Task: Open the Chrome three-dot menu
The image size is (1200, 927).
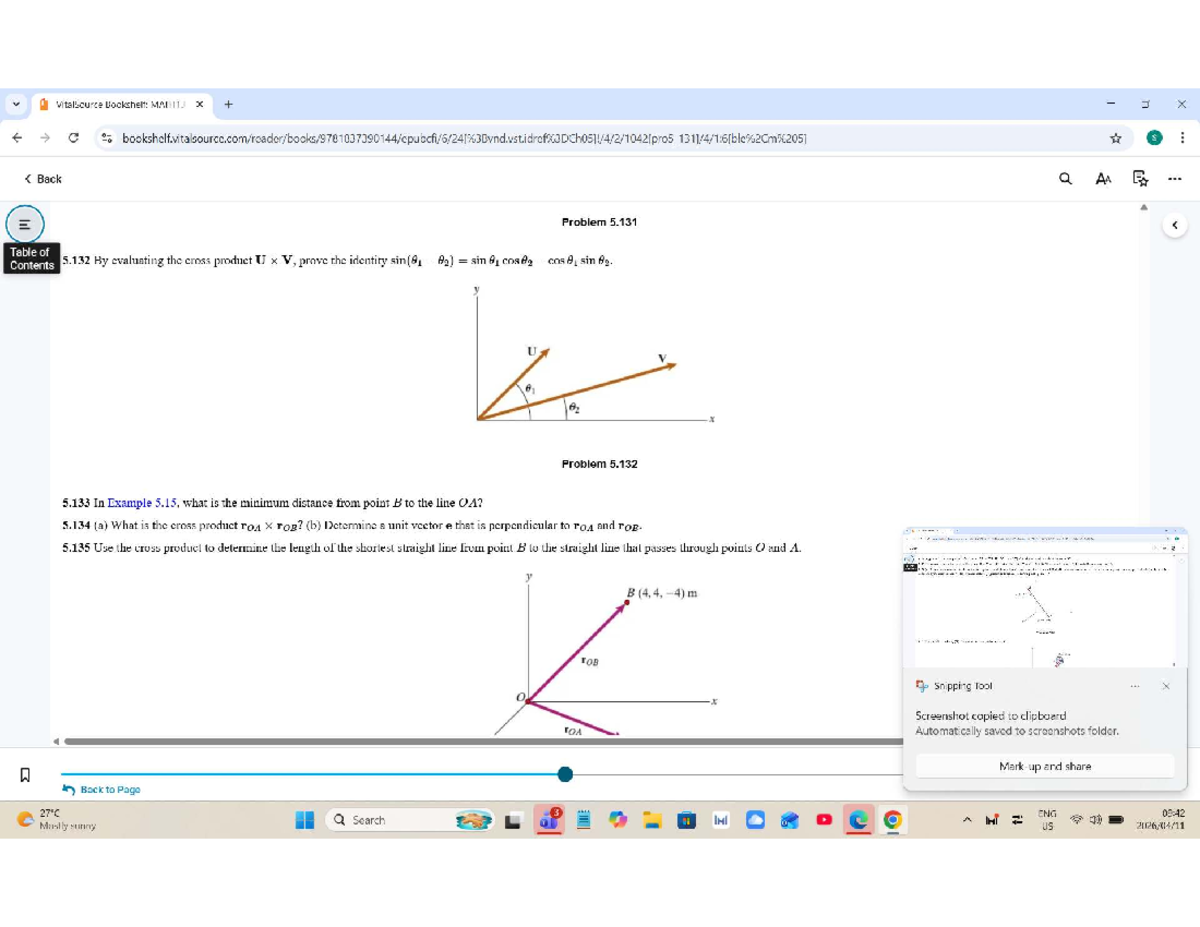Action: pos(1182,139)
